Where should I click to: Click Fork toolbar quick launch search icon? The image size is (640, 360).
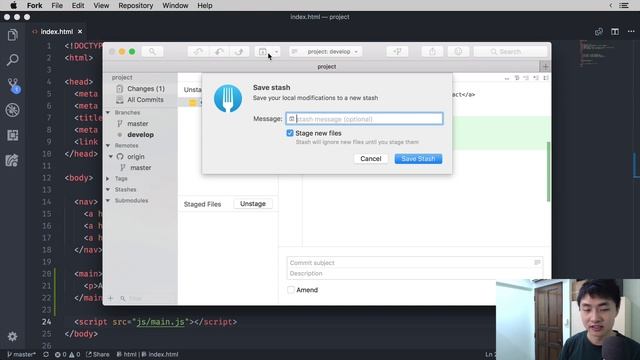pos(152,51)
